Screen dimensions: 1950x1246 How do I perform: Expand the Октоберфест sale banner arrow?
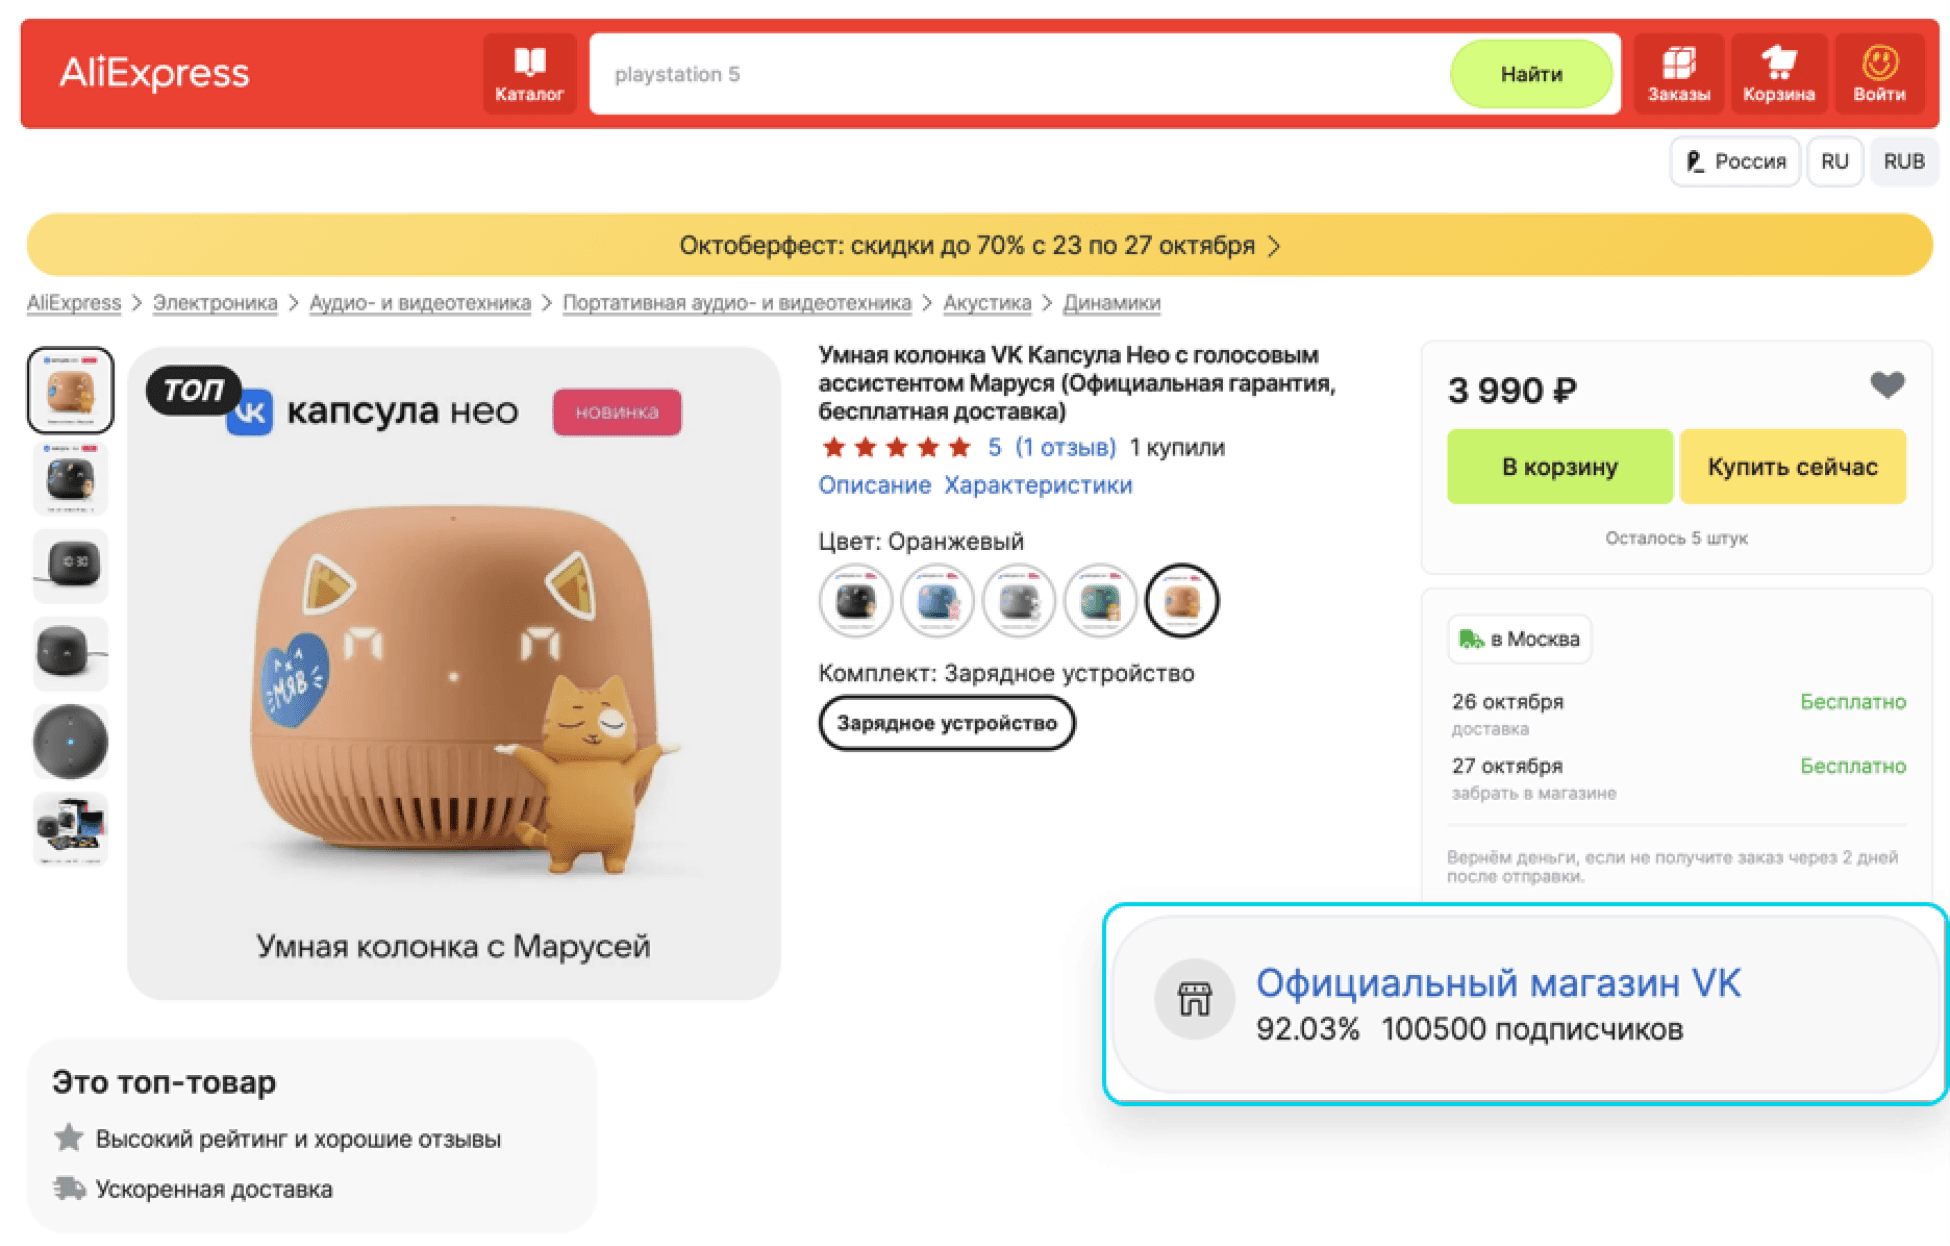[x=1274, y=246]
